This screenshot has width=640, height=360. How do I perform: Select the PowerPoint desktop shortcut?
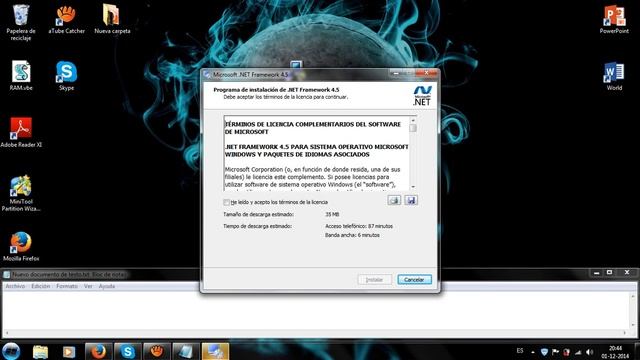pos(614,20)
